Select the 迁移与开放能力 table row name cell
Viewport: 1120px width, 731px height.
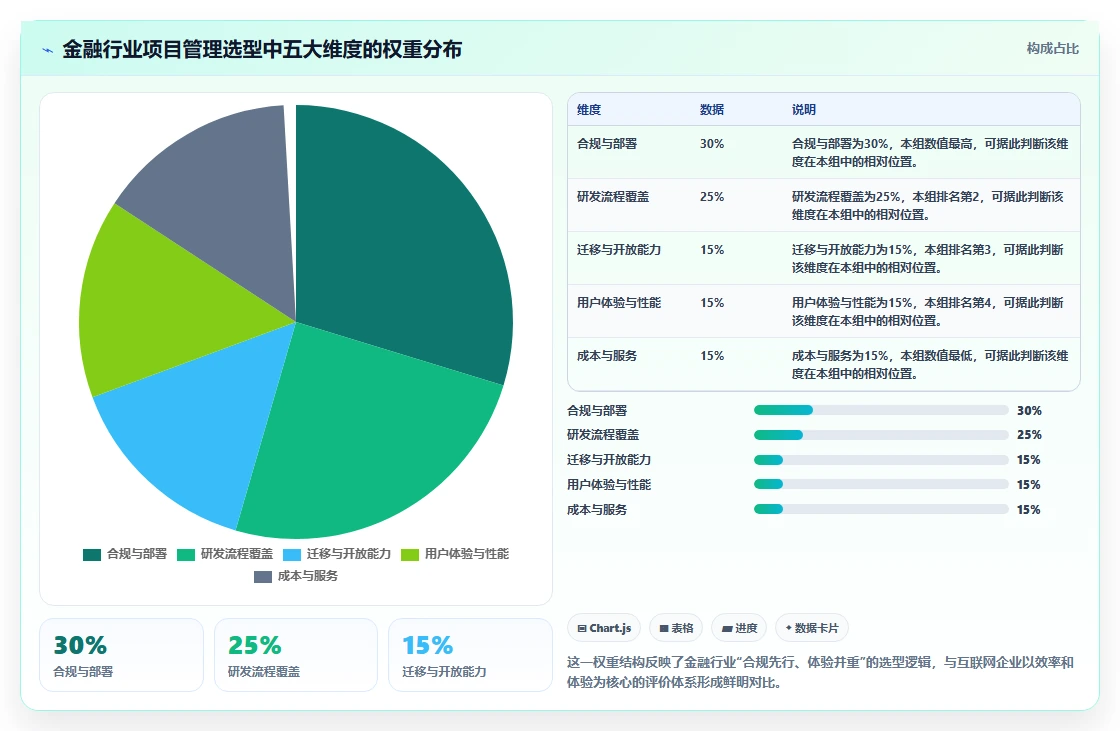click(619, 249)
